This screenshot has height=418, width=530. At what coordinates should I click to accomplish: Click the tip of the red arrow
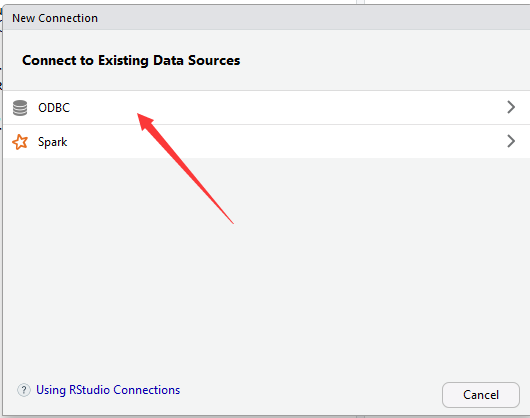(138, 115)
